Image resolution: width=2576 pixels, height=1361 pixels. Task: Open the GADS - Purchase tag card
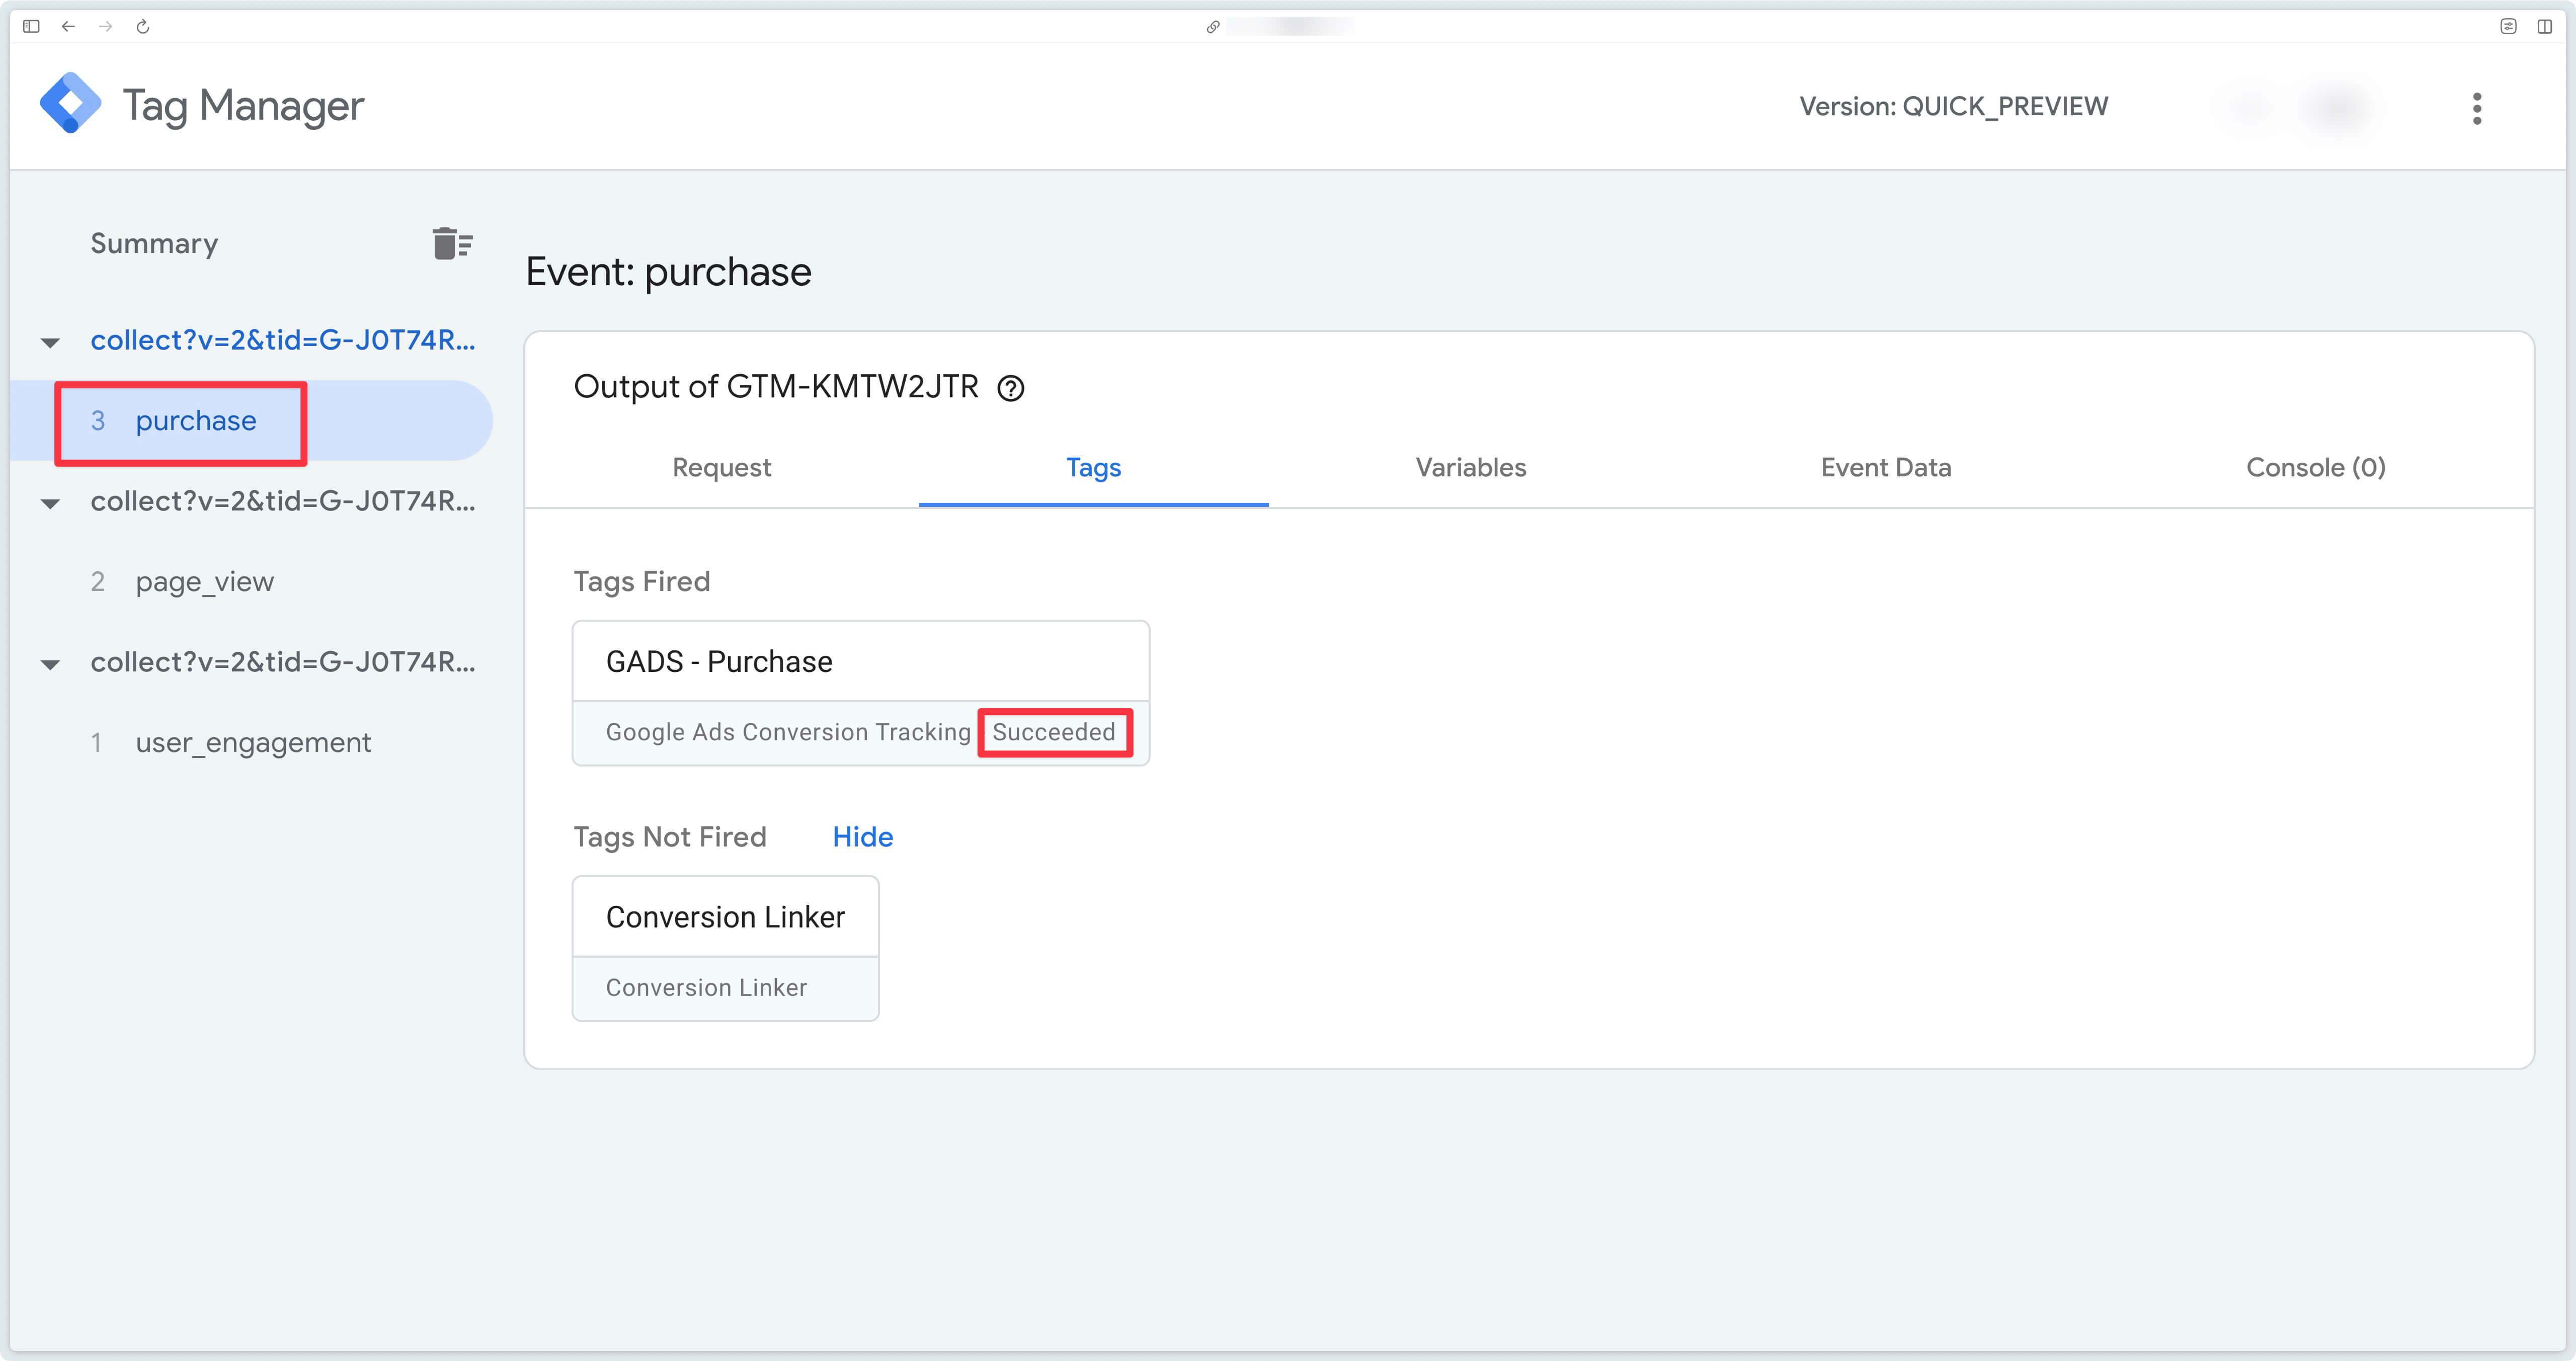tap(860, 693)
